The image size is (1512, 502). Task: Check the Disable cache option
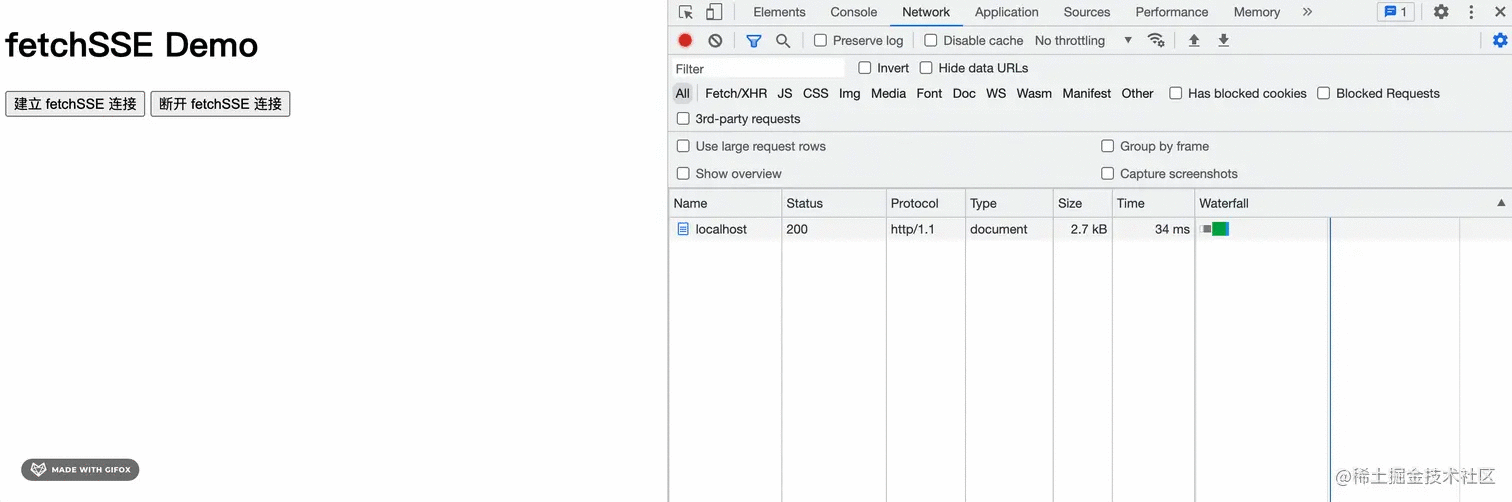931,40
